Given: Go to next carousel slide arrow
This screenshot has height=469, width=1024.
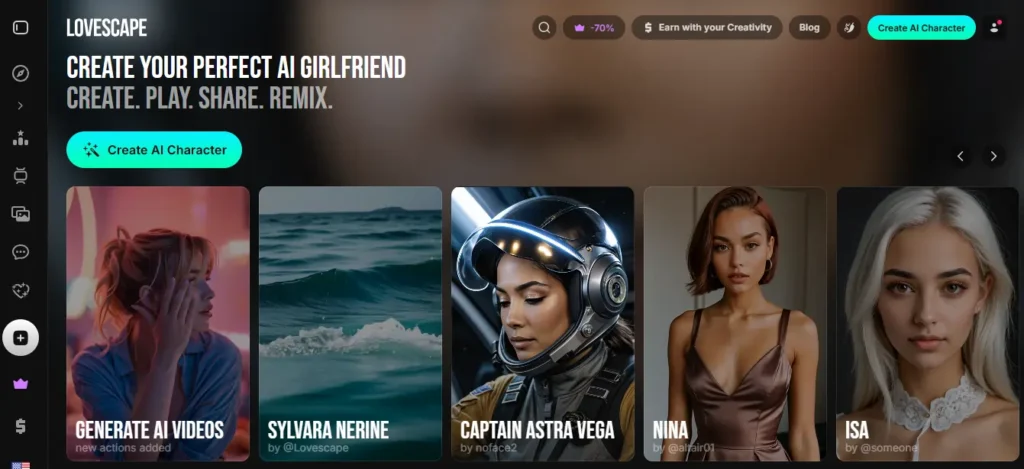Looking at the screenshot, I should [993, 156].
